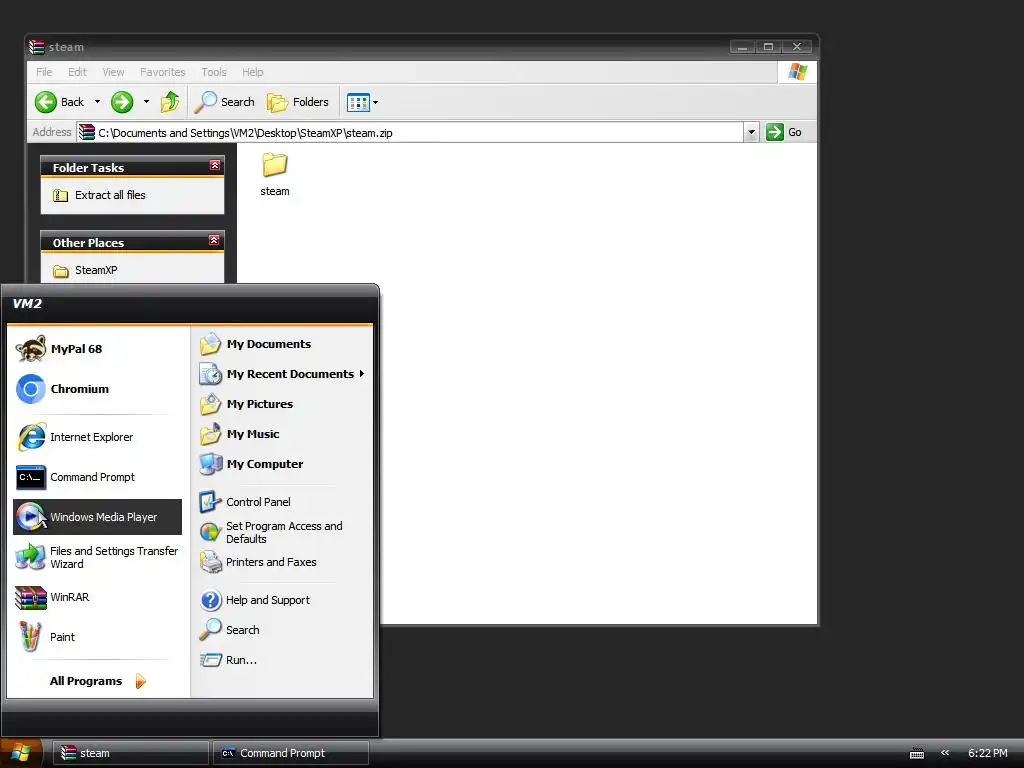Click the Start button on taskbar

(x=21, y=753)
